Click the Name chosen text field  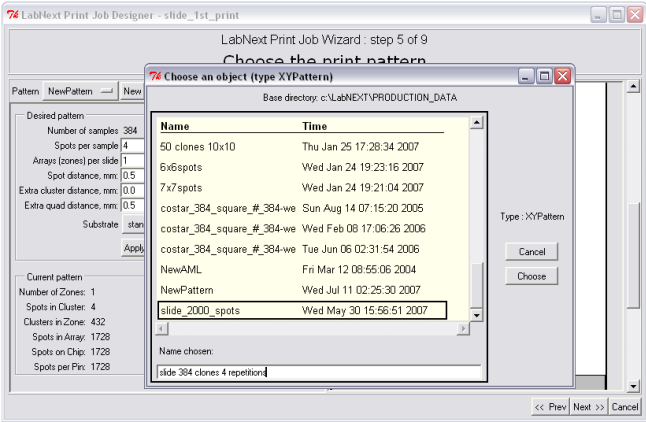coord(319,372)
